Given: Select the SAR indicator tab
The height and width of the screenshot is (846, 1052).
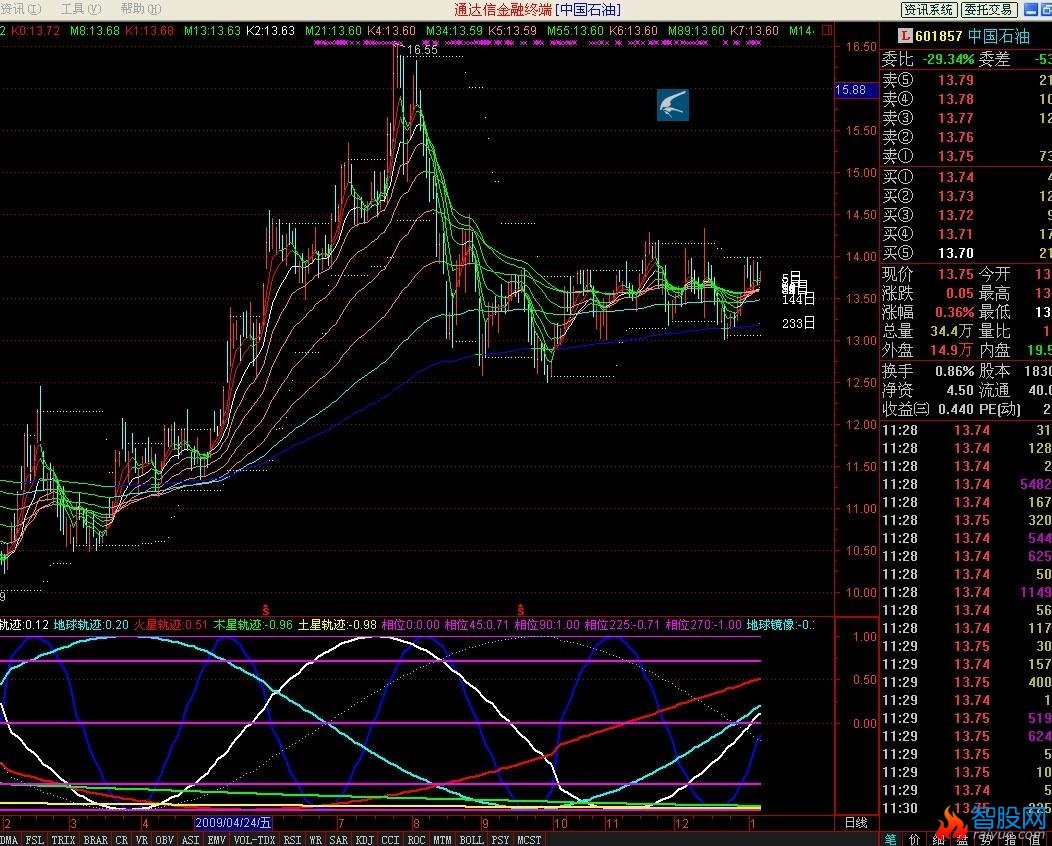Looking at the screenshot, I should (338, 839).
